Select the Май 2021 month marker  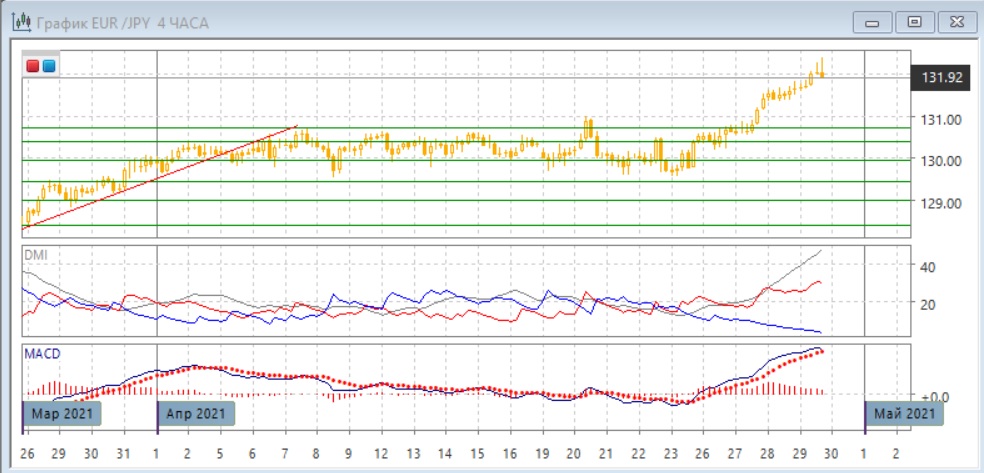[x=904, y=414]
